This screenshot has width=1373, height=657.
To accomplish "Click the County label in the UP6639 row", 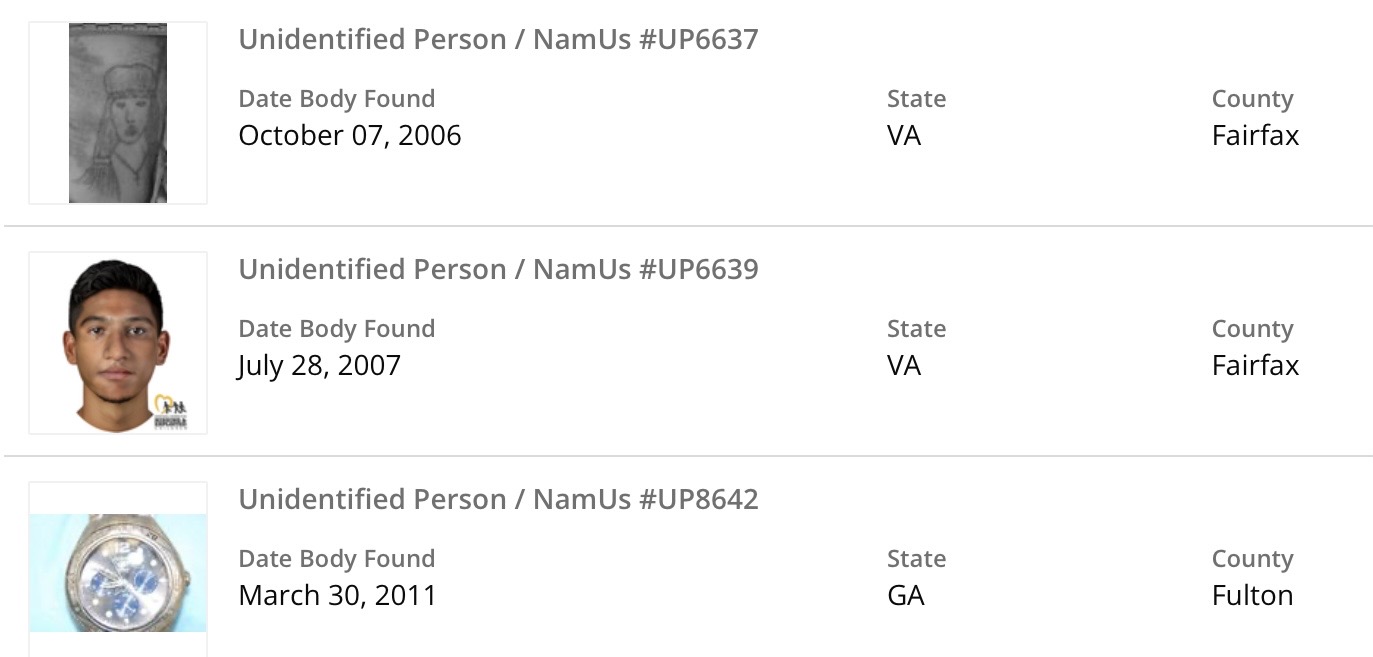I will click(x=1252, y=329).
